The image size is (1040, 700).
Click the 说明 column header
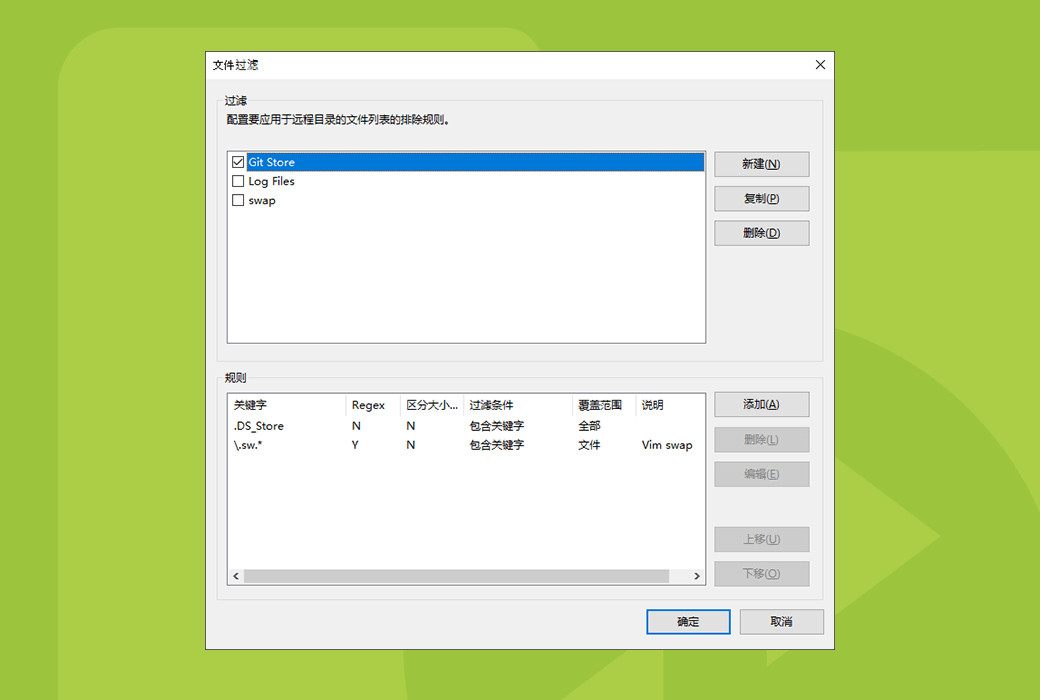pos(669,405)
